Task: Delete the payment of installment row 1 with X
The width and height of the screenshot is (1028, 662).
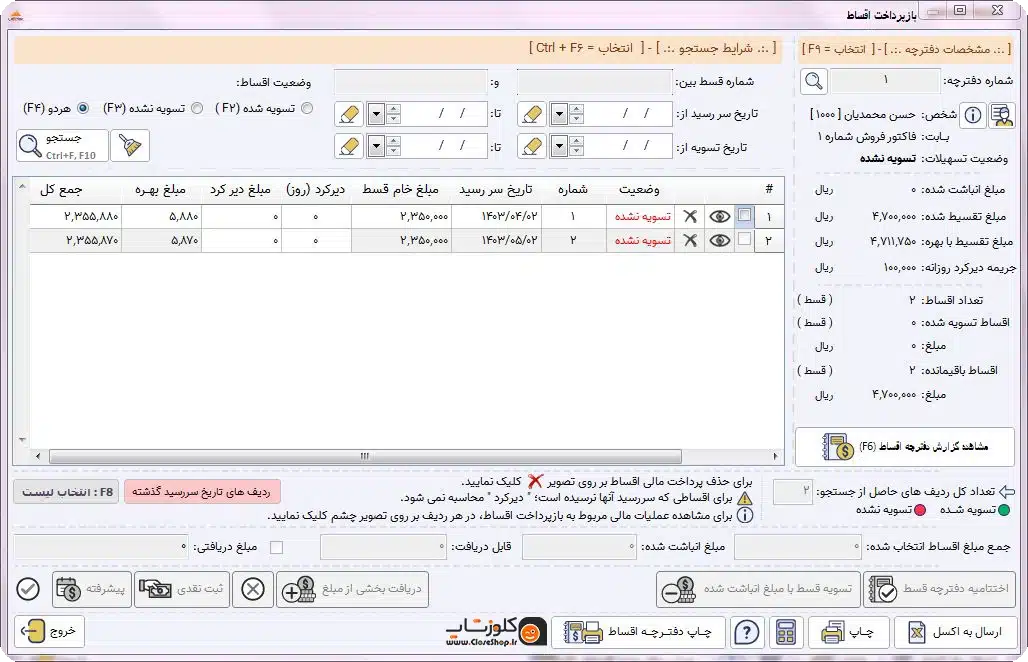Action: [690, 216]
